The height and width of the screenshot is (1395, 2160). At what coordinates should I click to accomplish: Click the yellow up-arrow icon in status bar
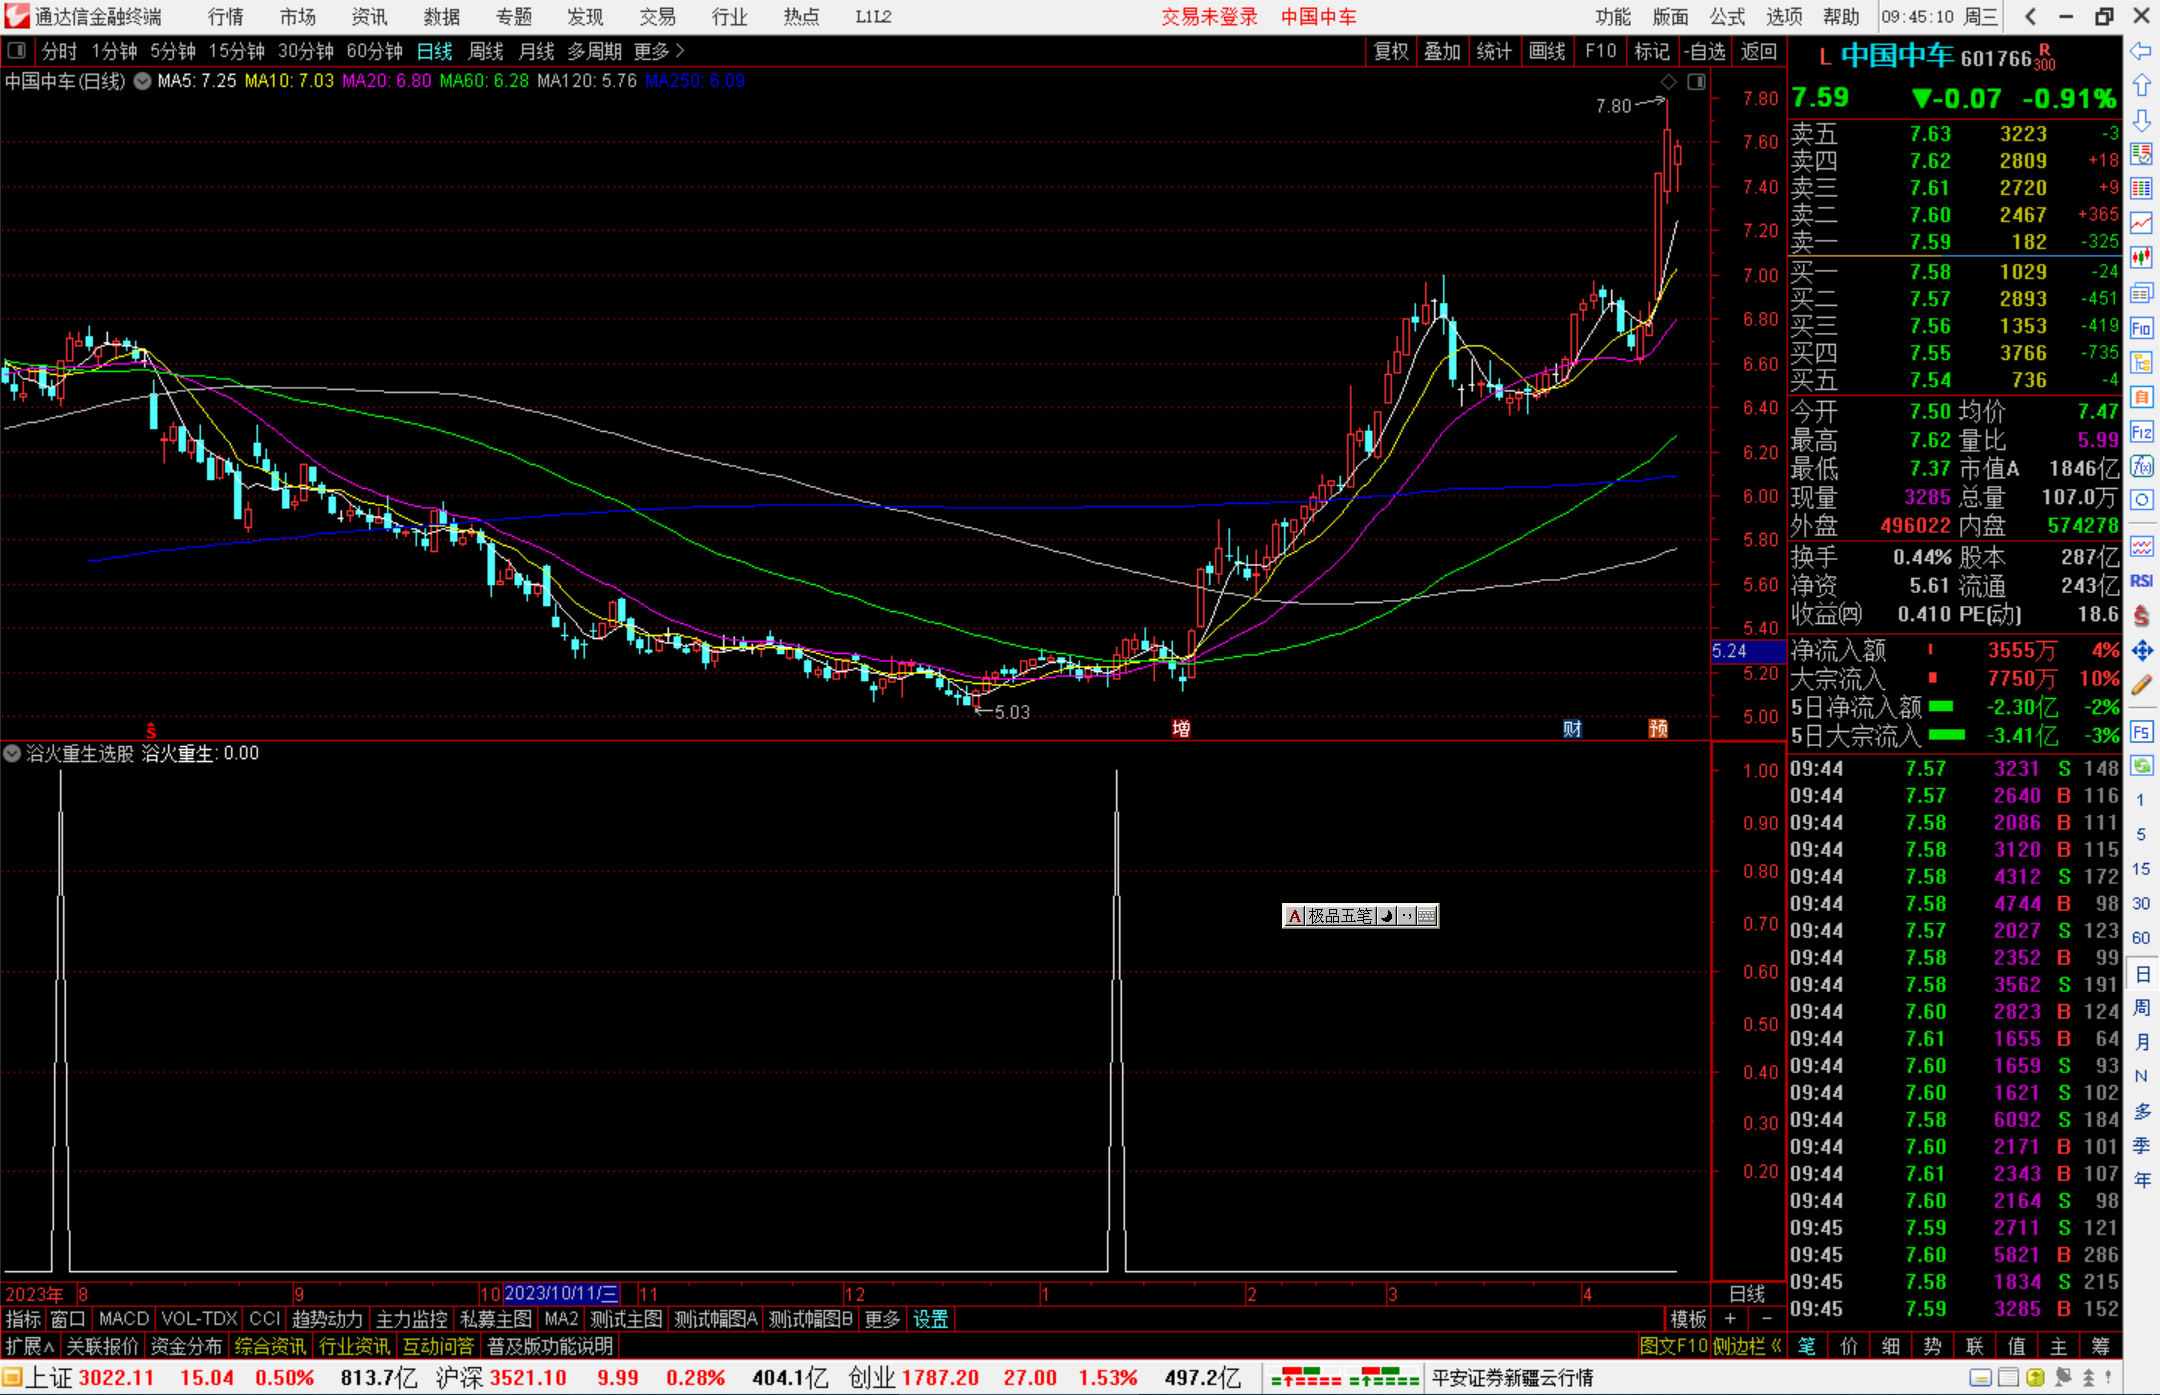coord(2034,1378)
